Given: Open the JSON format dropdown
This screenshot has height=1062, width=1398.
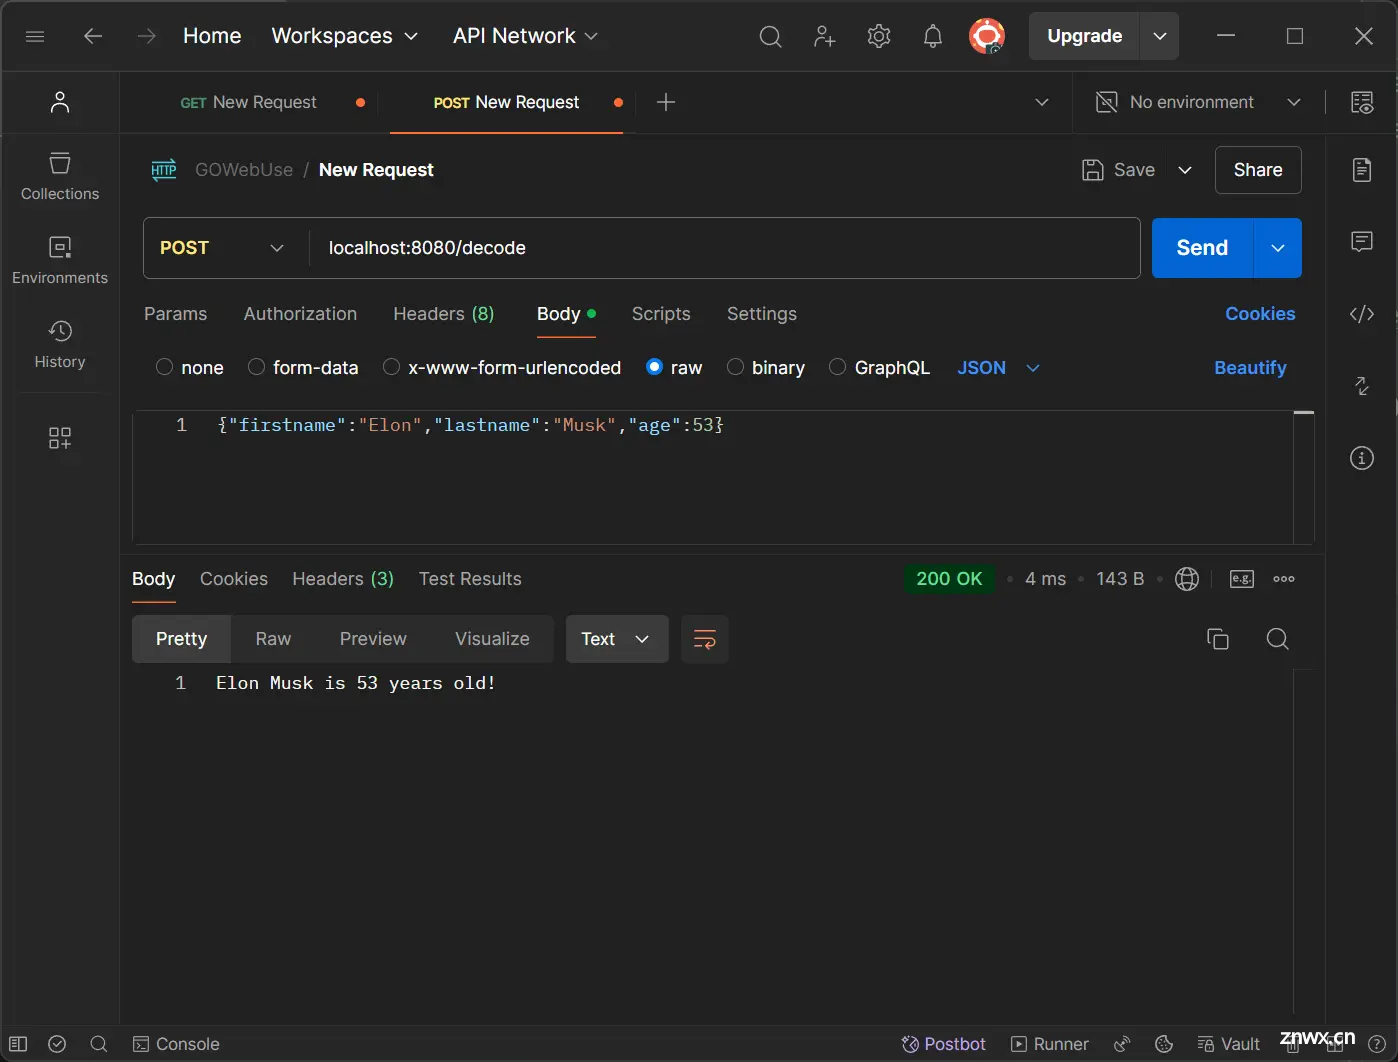Looking at the screenshot, I should point(998,368).
